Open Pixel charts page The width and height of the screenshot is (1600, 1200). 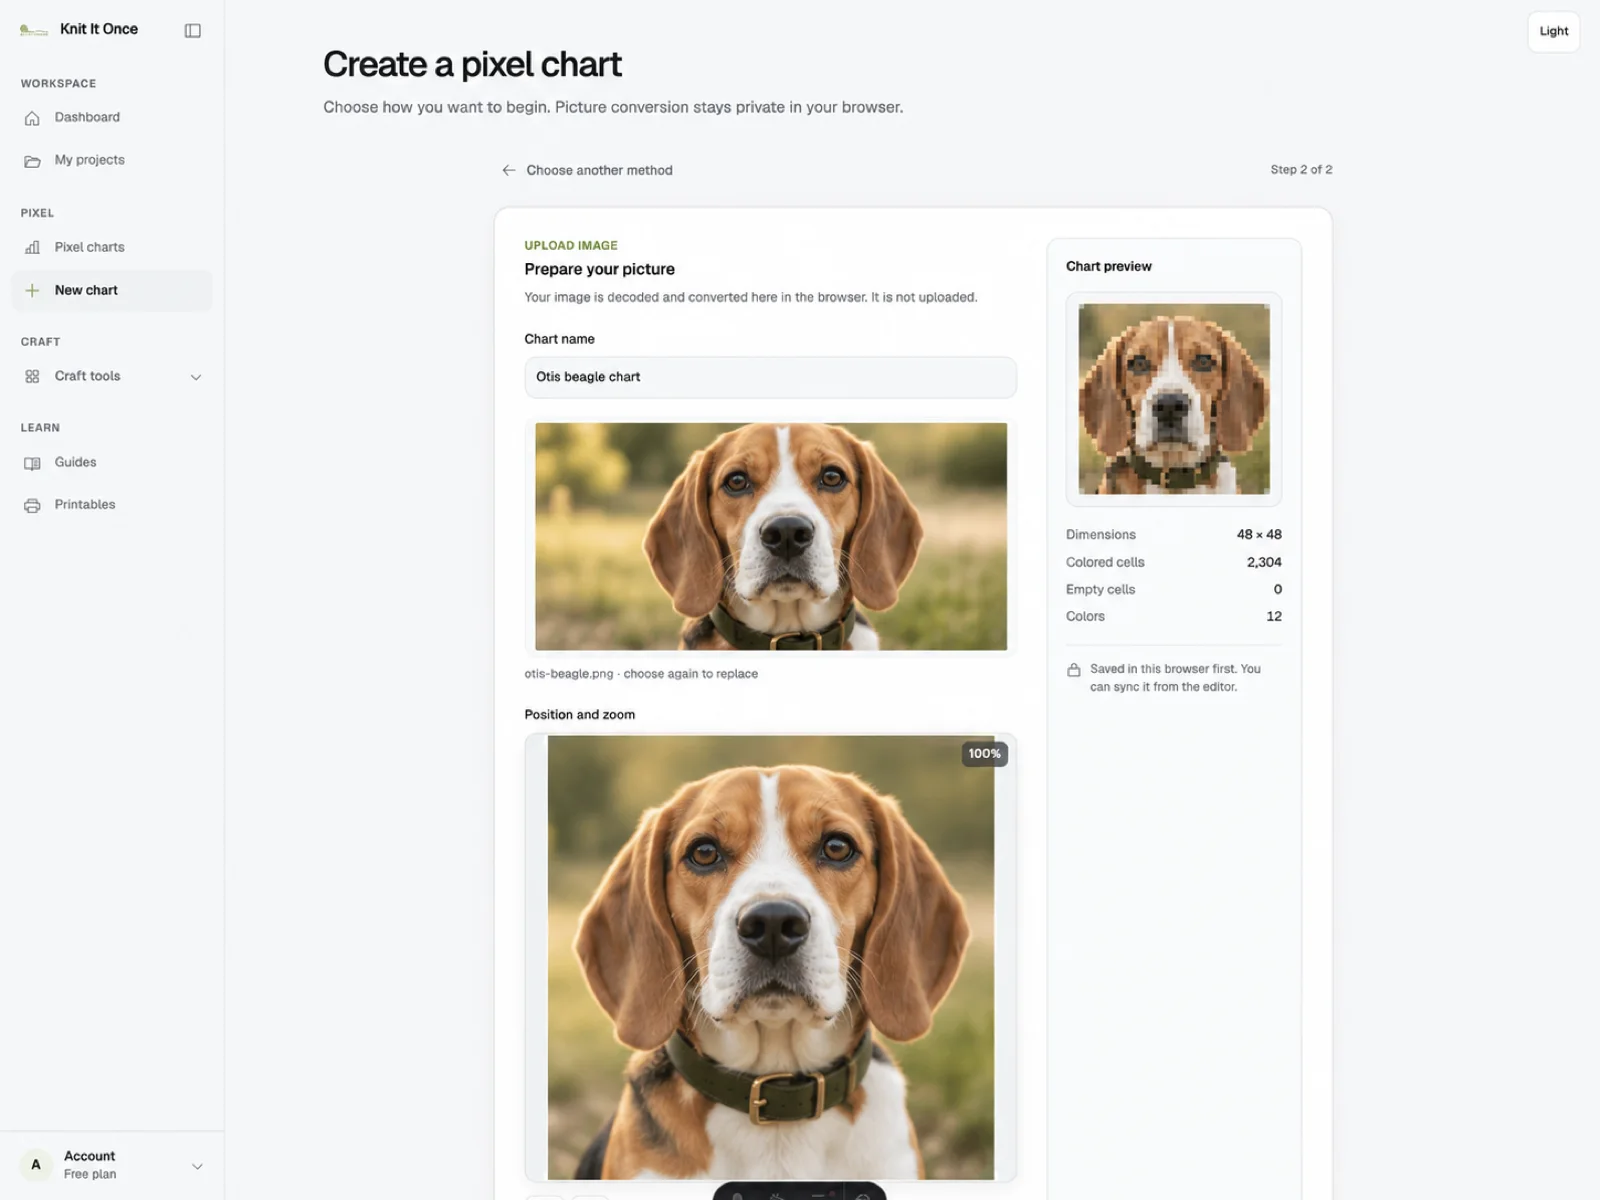point(111,247)
